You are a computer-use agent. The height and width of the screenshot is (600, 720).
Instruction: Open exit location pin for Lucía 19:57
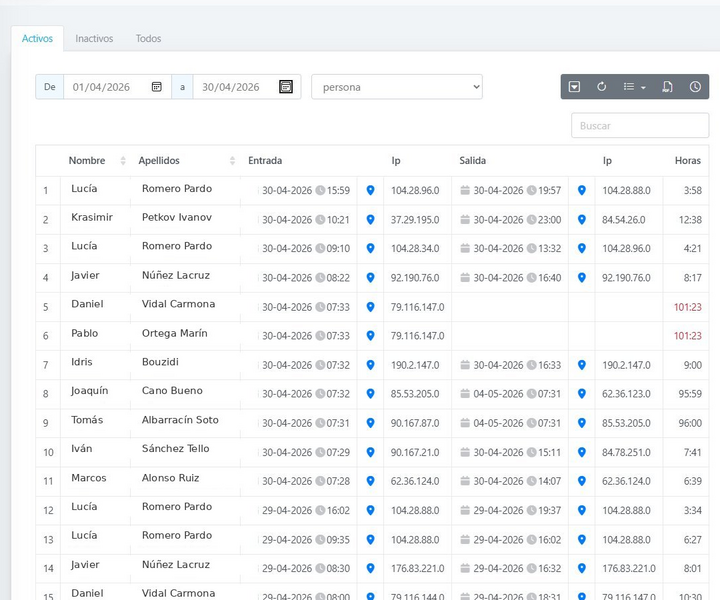coord(582,190)
